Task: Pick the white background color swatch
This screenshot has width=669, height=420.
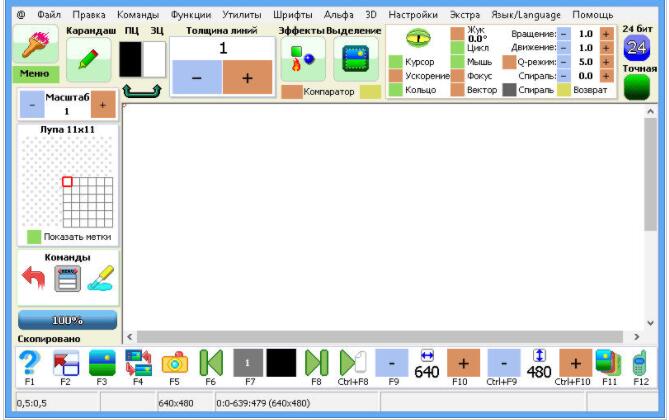Action: coord(154,59)
